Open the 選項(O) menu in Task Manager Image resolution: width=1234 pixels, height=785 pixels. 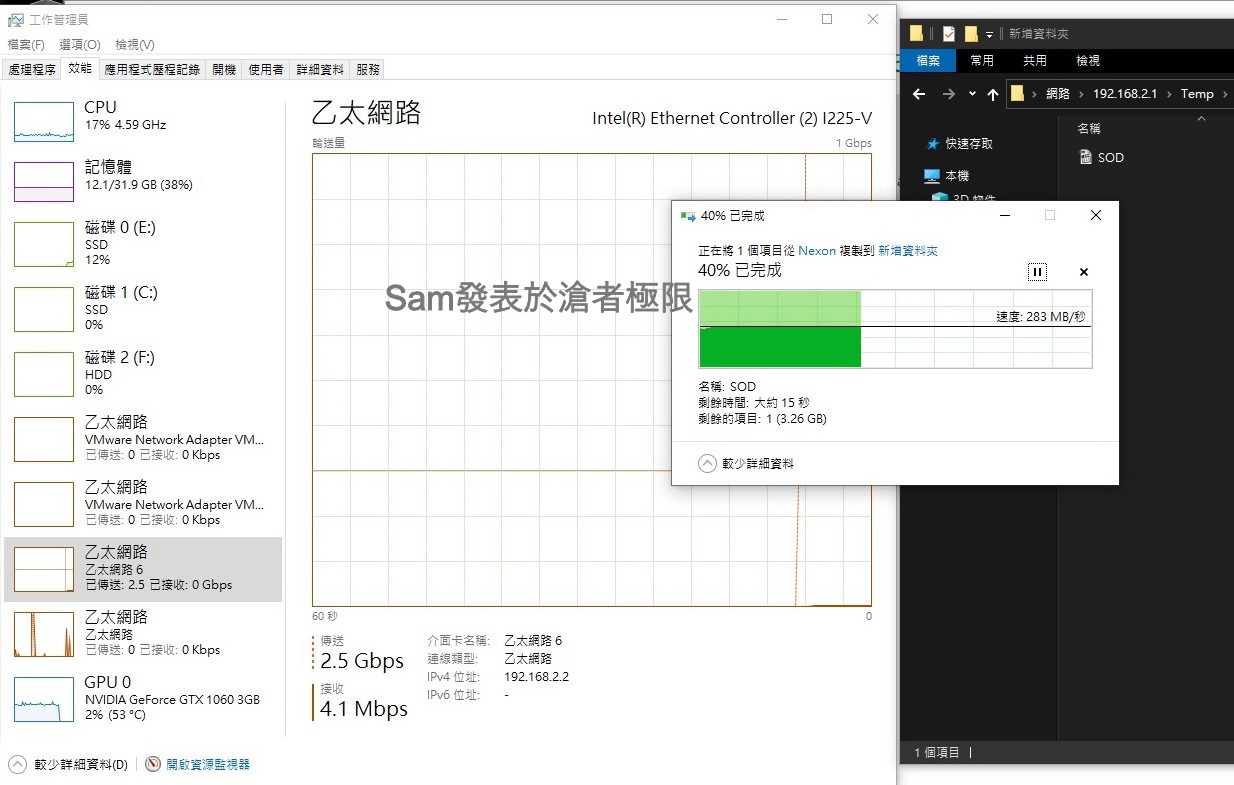80,45
